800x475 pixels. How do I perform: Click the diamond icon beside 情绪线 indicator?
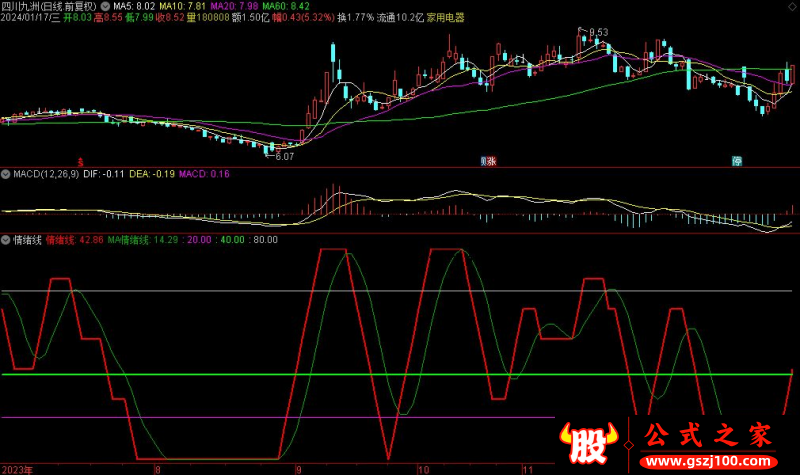[x=6, y=240]
